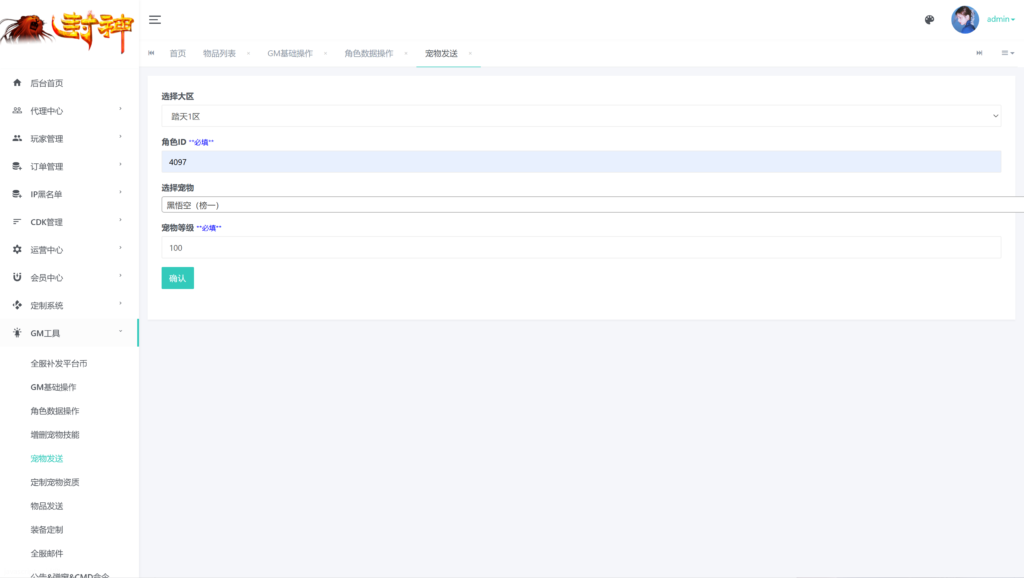Click the 确认 confirm button
The height and width of the screenshot is (578, 1024).
click(x=177, y=278)
